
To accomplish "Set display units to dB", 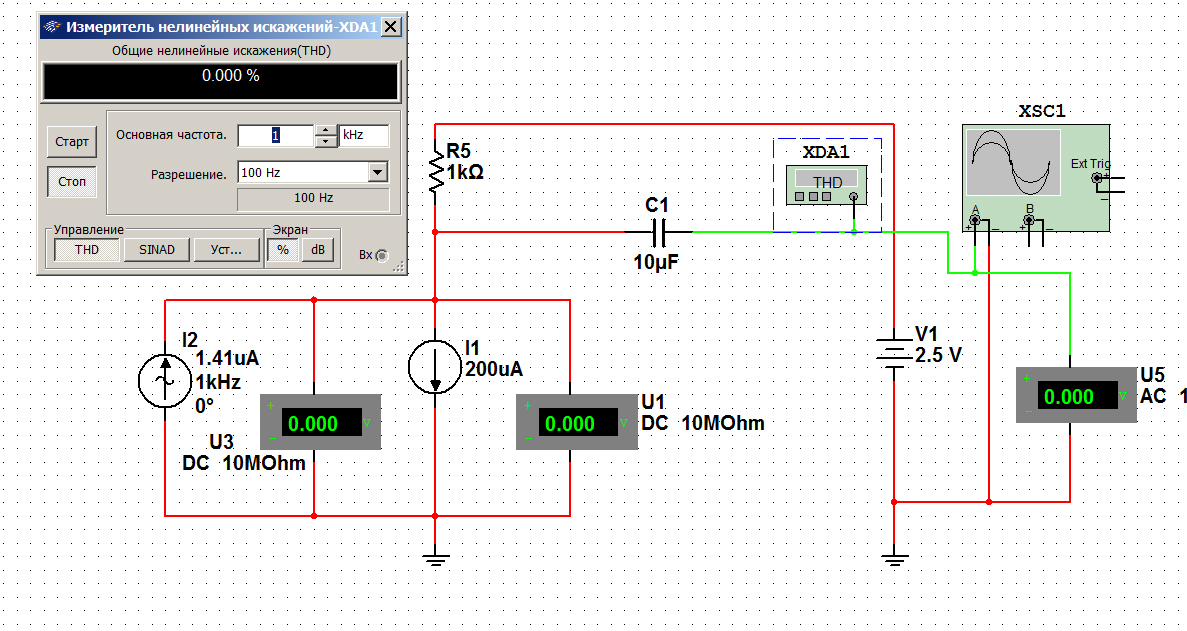I will [318, 250].
